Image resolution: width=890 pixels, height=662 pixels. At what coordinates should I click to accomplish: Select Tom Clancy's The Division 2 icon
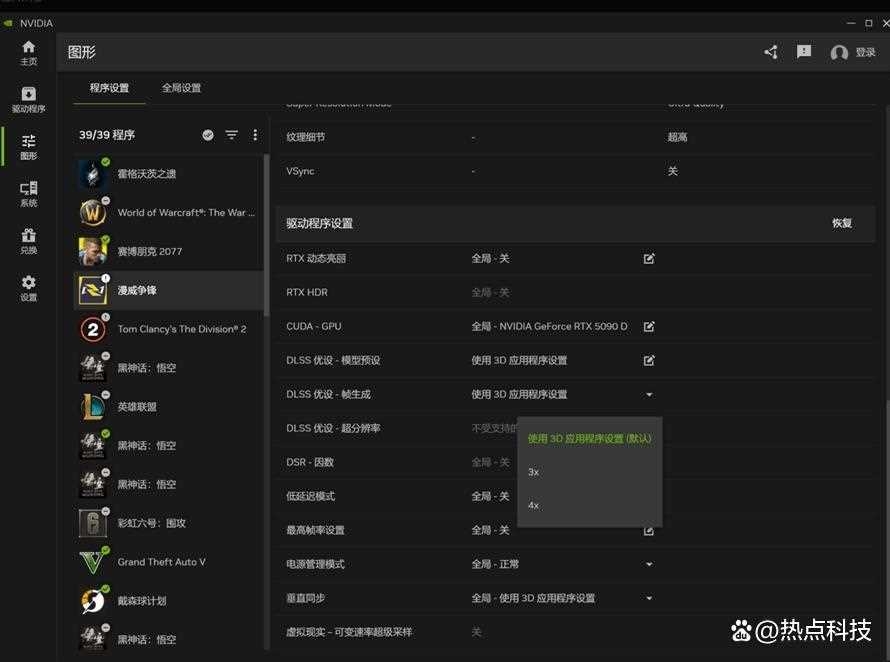[93, 329]
